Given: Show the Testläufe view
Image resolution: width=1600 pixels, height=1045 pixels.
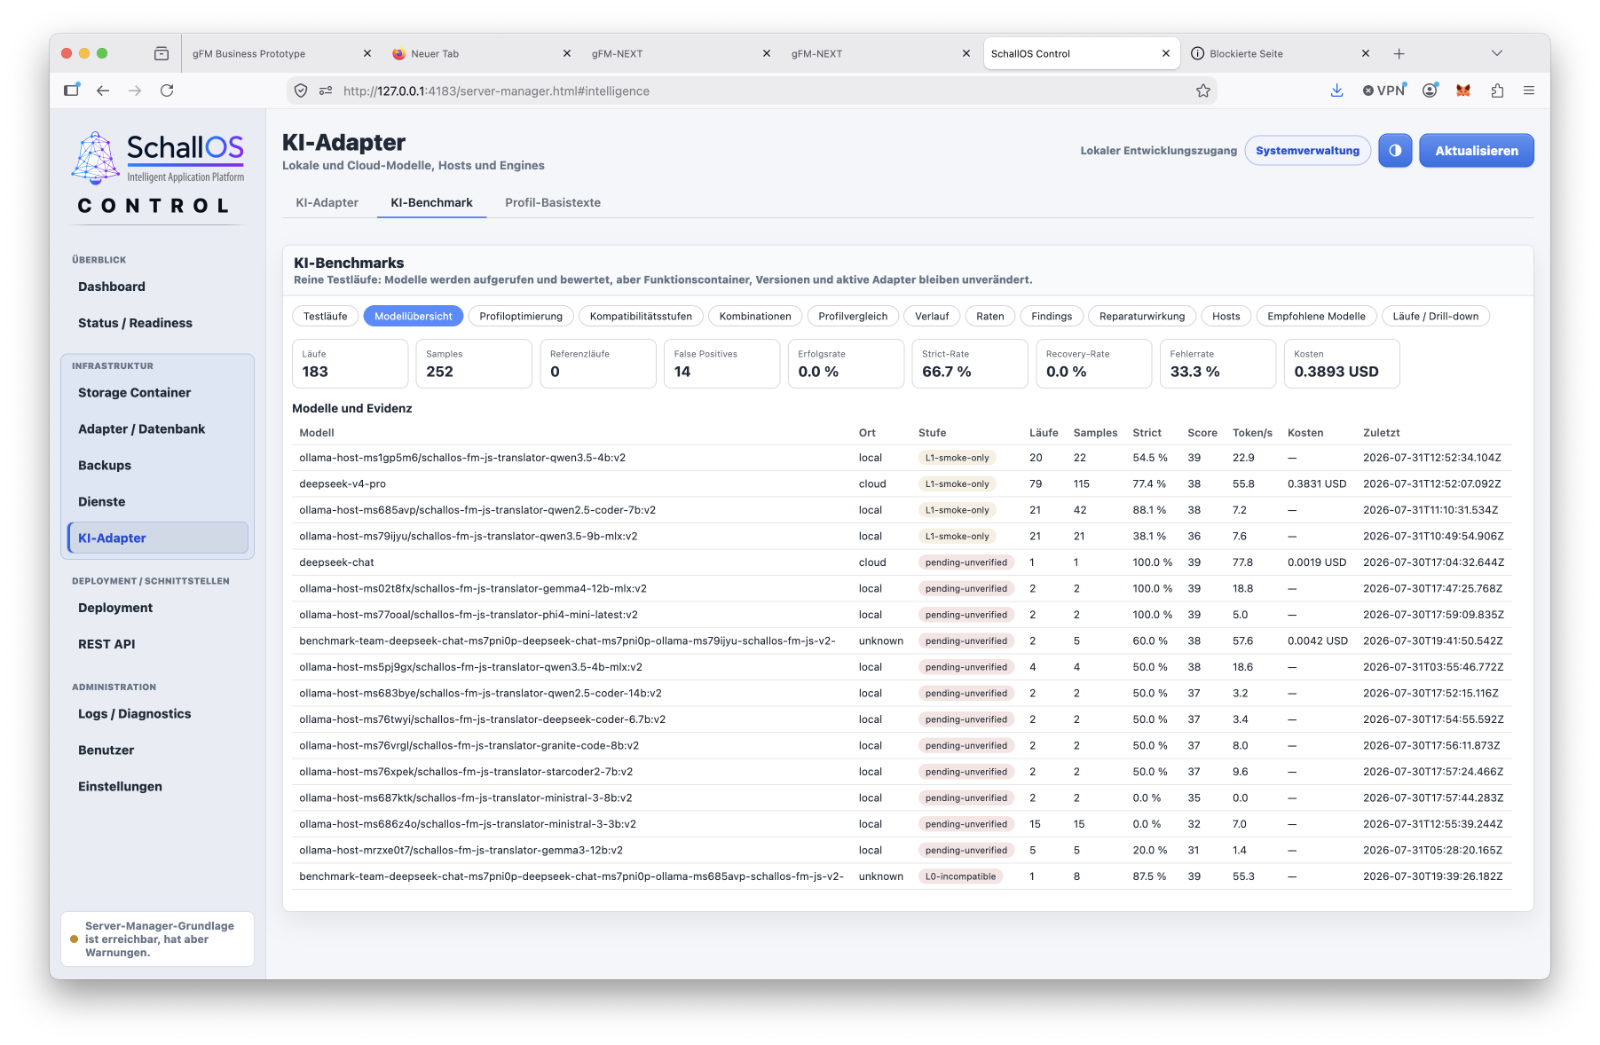Looking at the screenshot, I should click(325, 316).
